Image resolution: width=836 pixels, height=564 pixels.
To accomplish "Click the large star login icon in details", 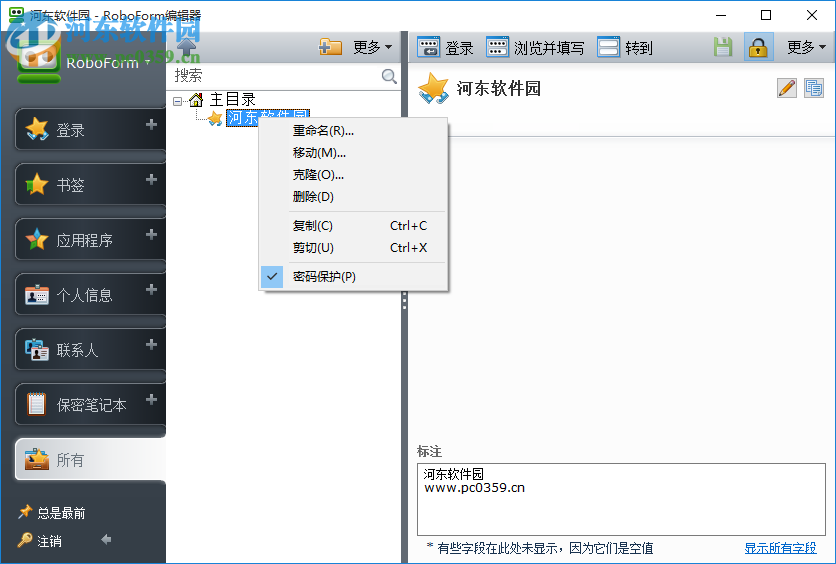I will (x=433, y=88).
